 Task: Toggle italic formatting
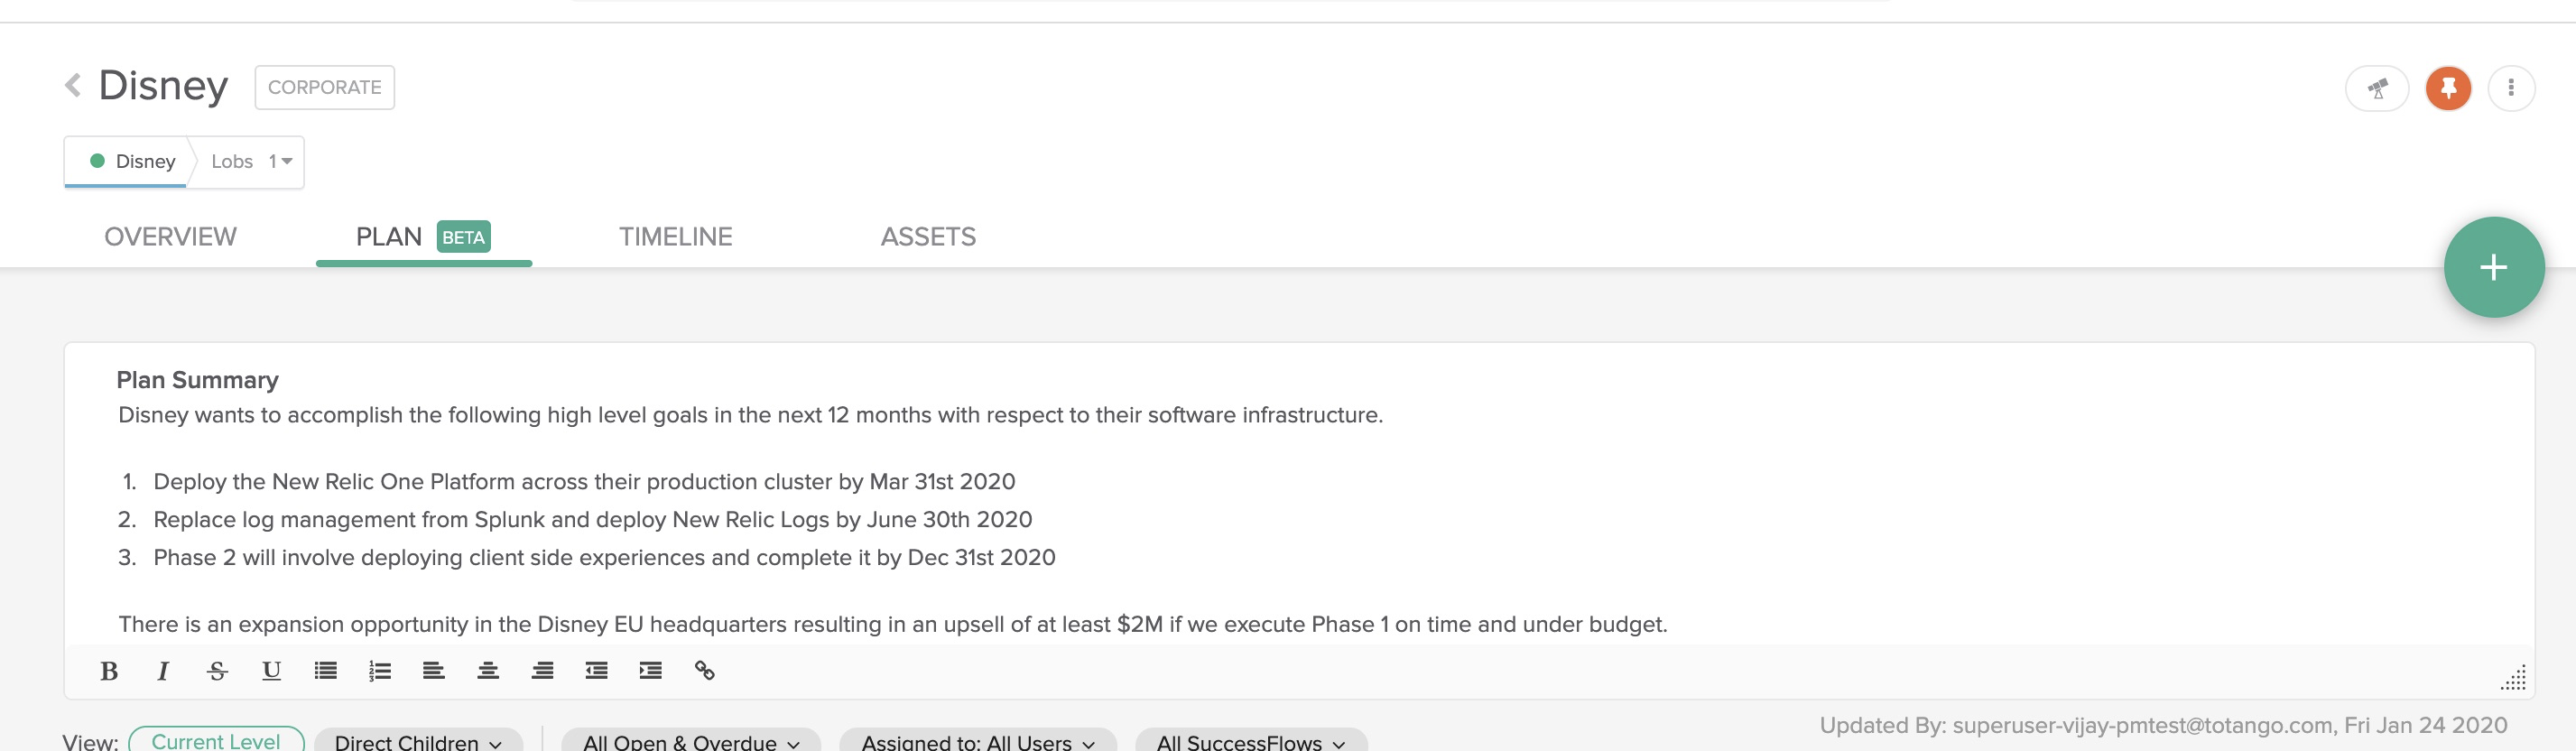pos(163,671)
